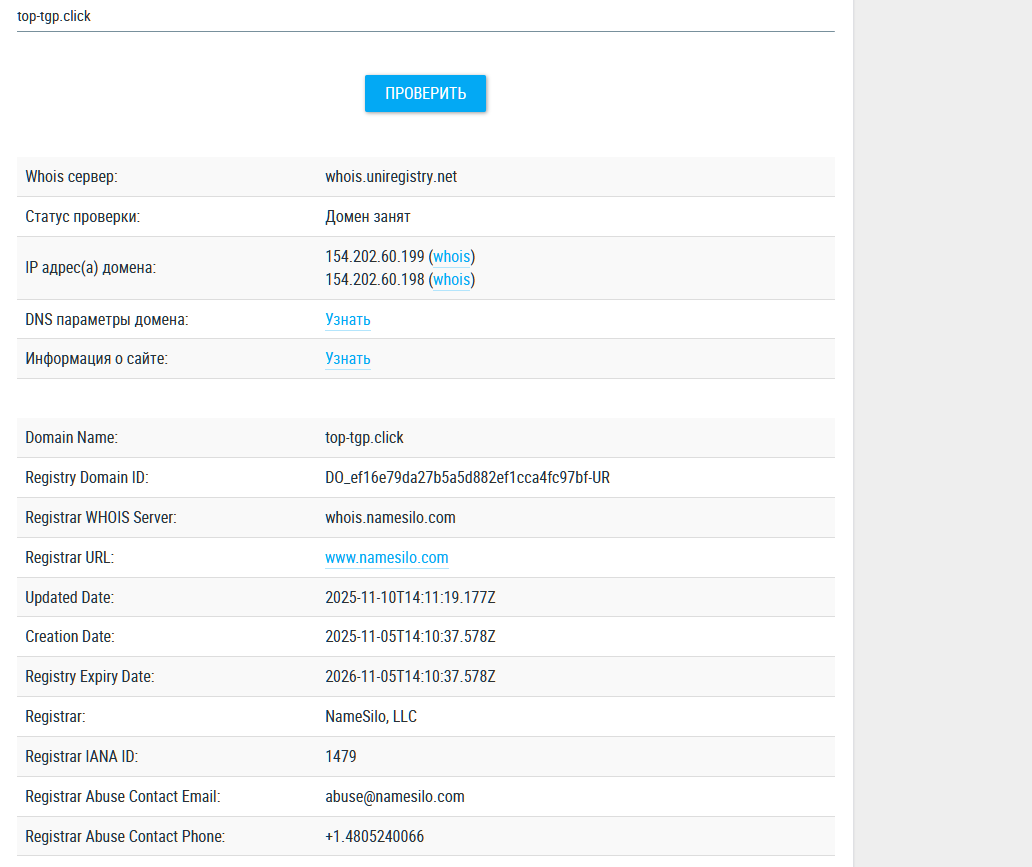Click the abuse phone number +1.4805240066

tap(374, 836)
